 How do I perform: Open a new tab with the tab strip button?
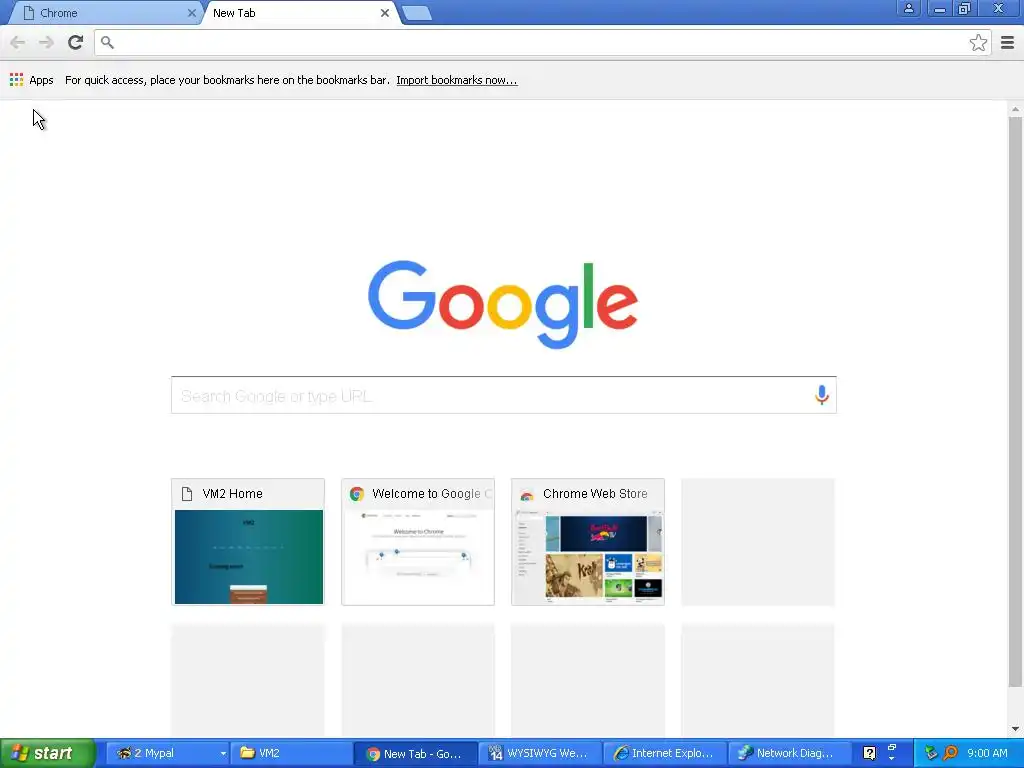417,13
